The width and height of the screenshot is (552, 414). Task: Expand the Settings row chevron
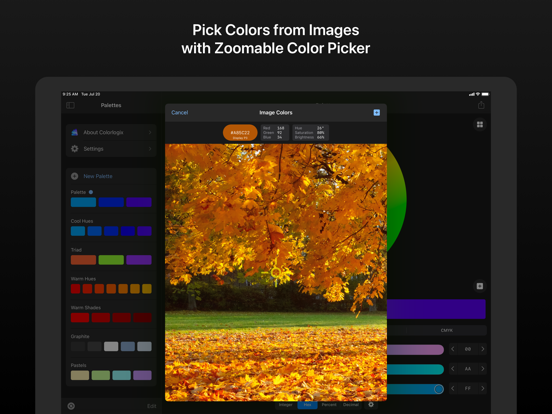click(x=150, y=149)
